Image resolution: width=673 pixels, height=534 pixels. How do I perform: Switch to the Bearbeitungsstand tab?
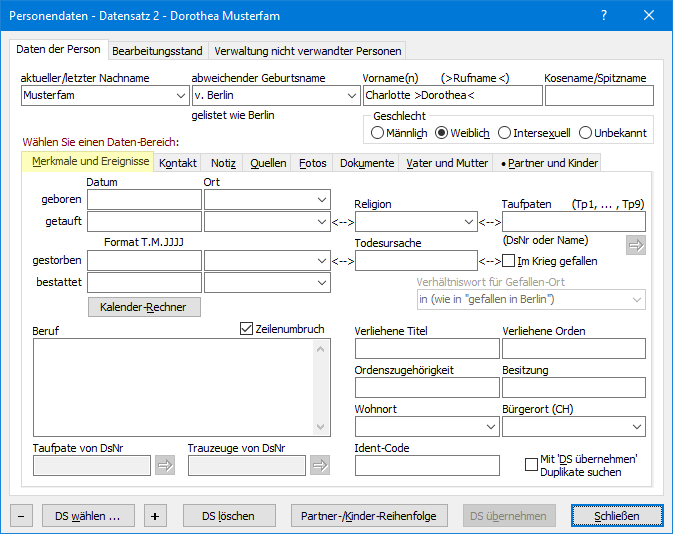coord(157,51)
